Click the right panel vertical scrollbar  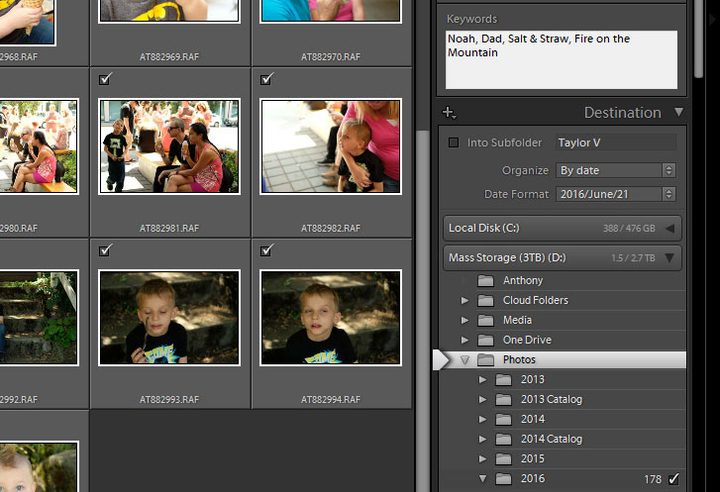(699, 39)
